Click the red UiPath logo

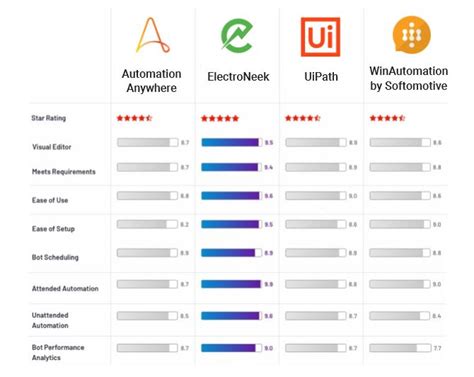pyautogui.click(x=321, y=37)
